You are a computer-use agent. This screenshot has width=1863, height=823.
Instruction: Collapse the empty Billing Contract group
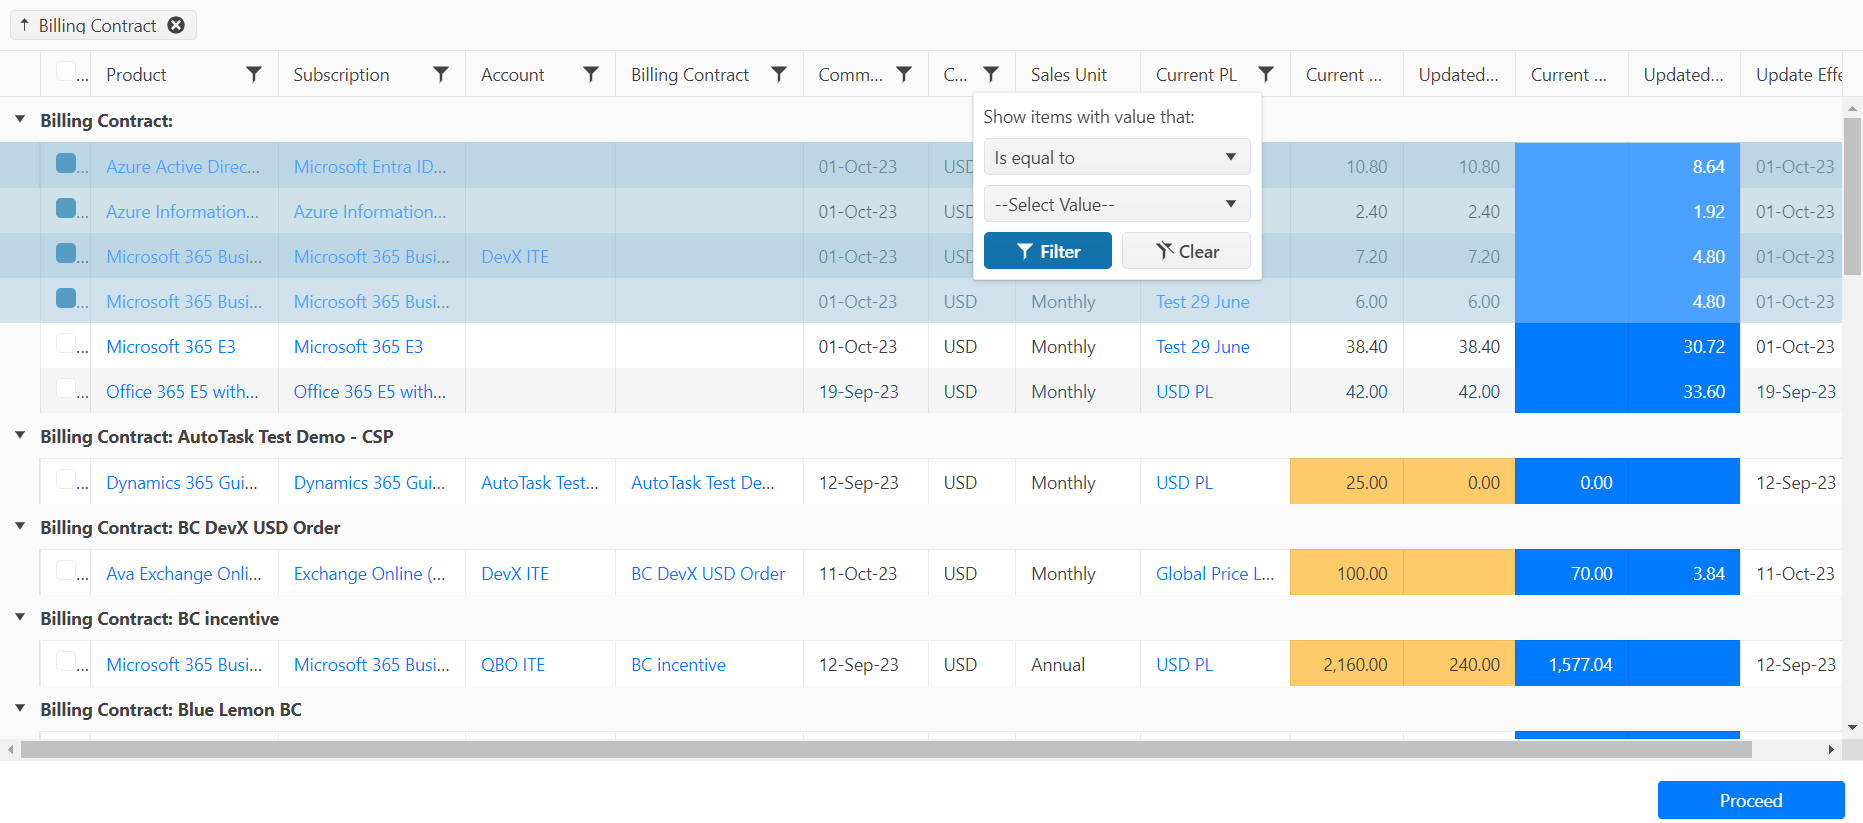20,119
